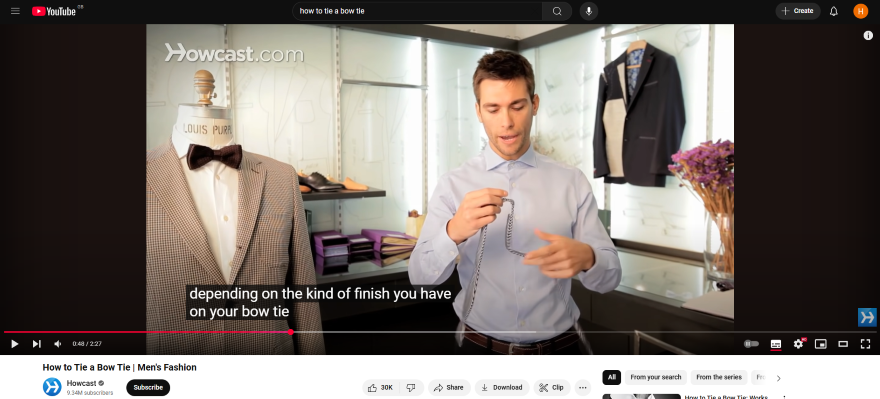
Task: Click the 0:48 / 2:27 time display
Action: coord(87,343)
